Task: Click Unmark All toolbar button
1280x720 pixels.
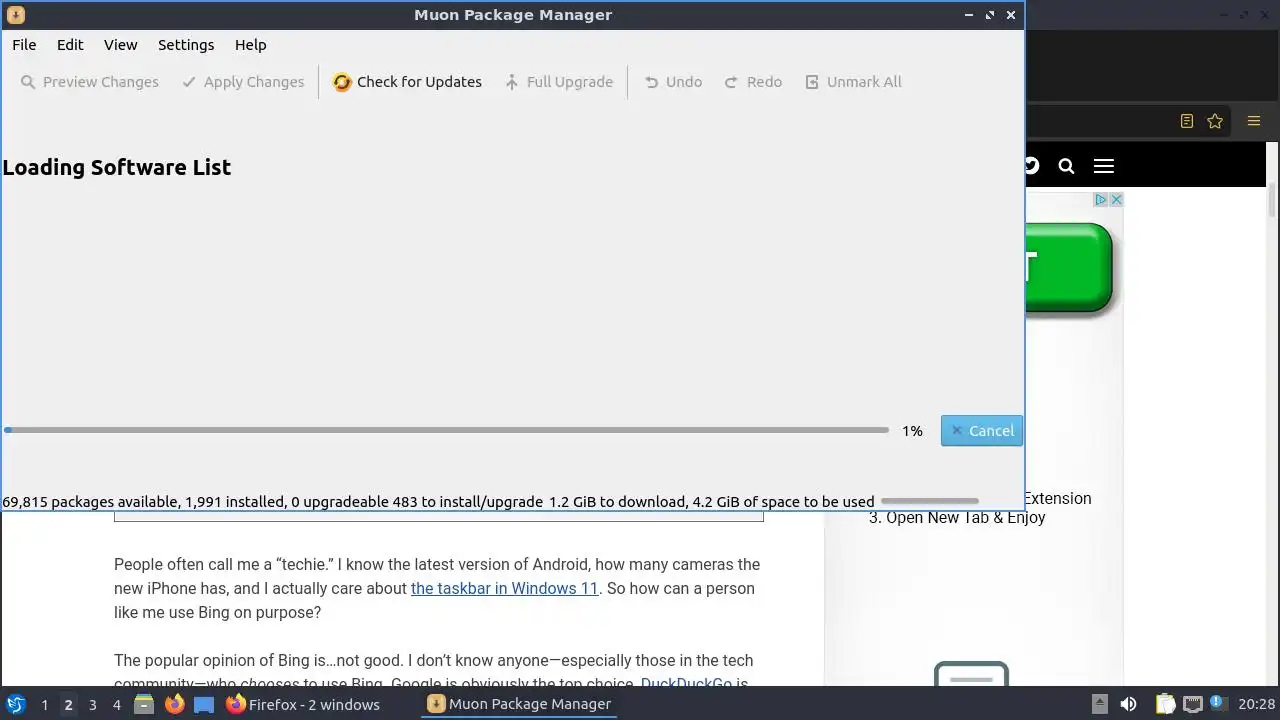Action: (853, 82)
